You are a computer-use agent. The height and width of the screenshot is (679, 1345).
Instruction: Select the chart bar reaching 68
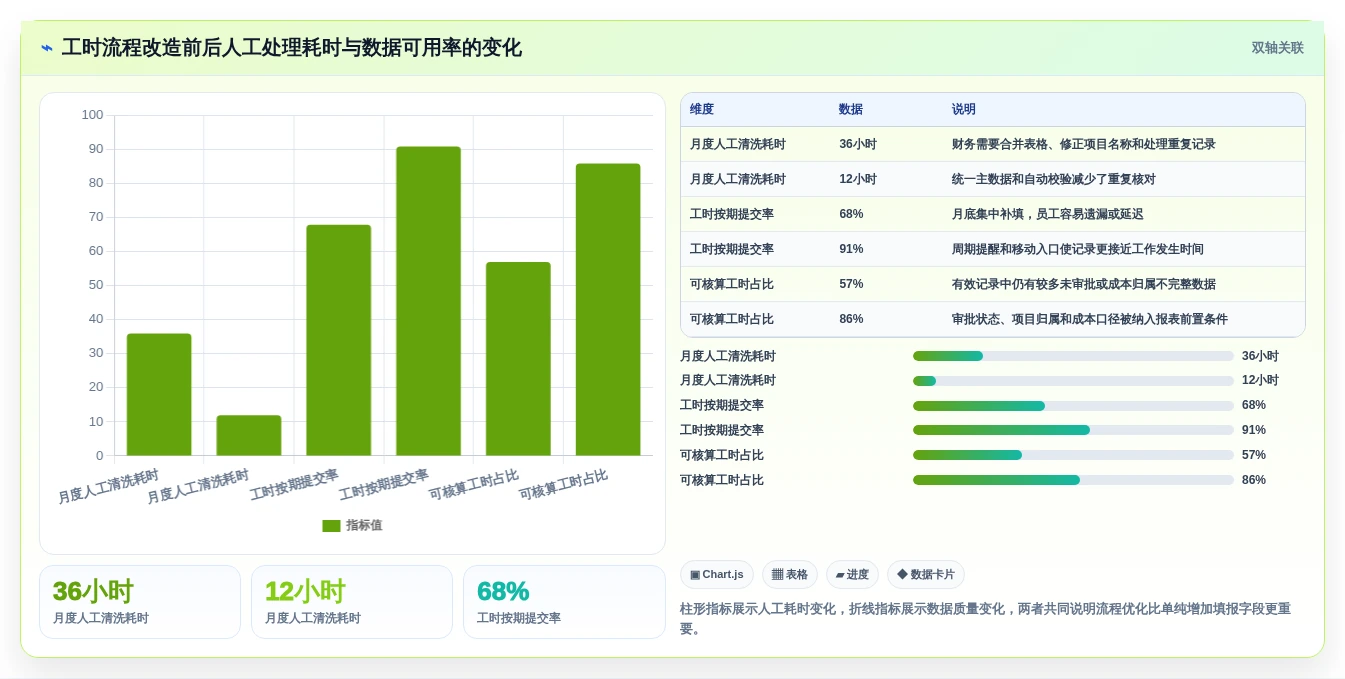[339, 340]
